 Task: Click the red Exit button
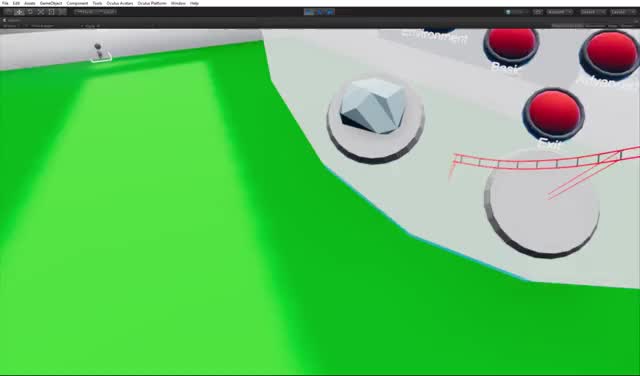[x=554, y=113]
